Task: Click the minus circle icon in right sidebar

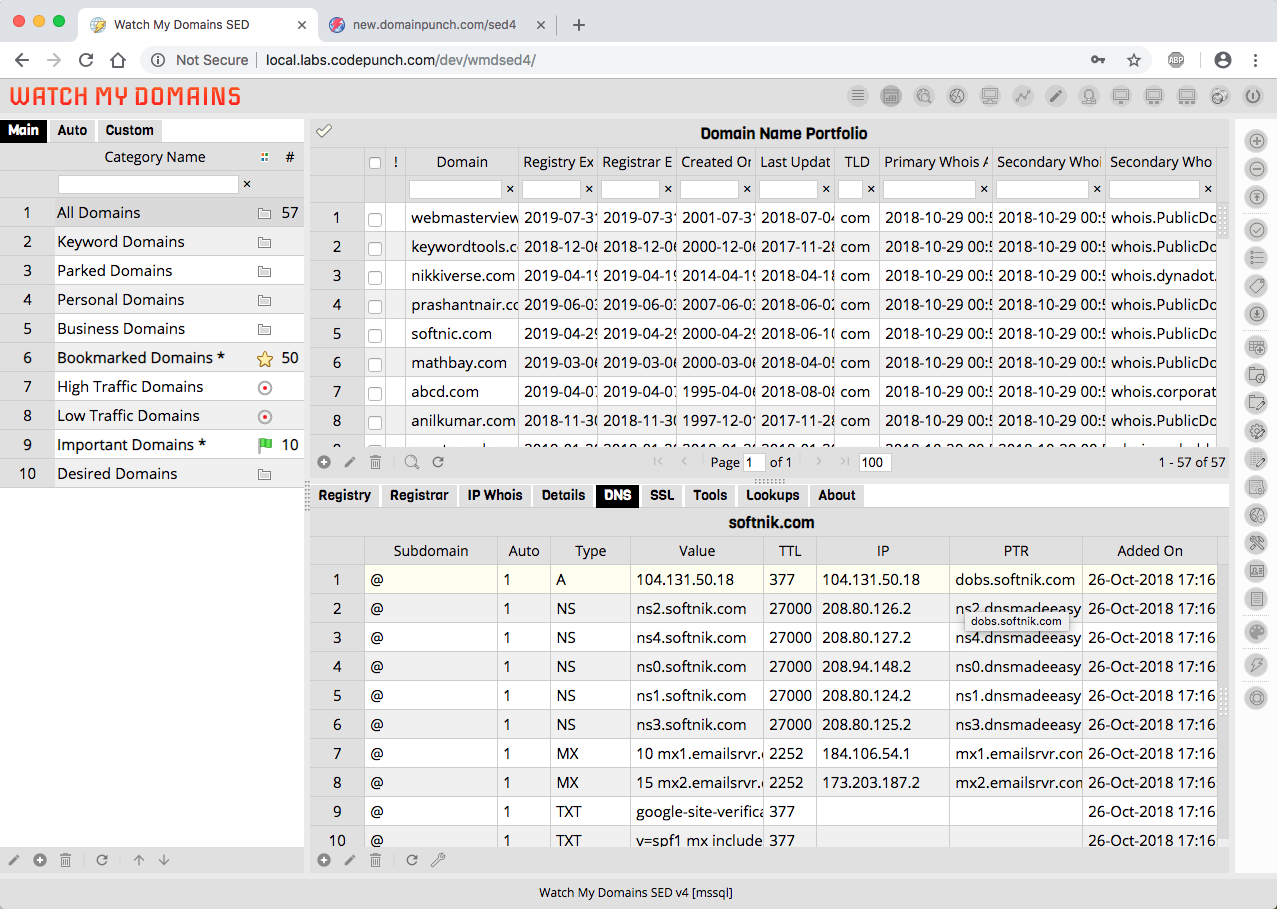Action: tap(1257, 169)
